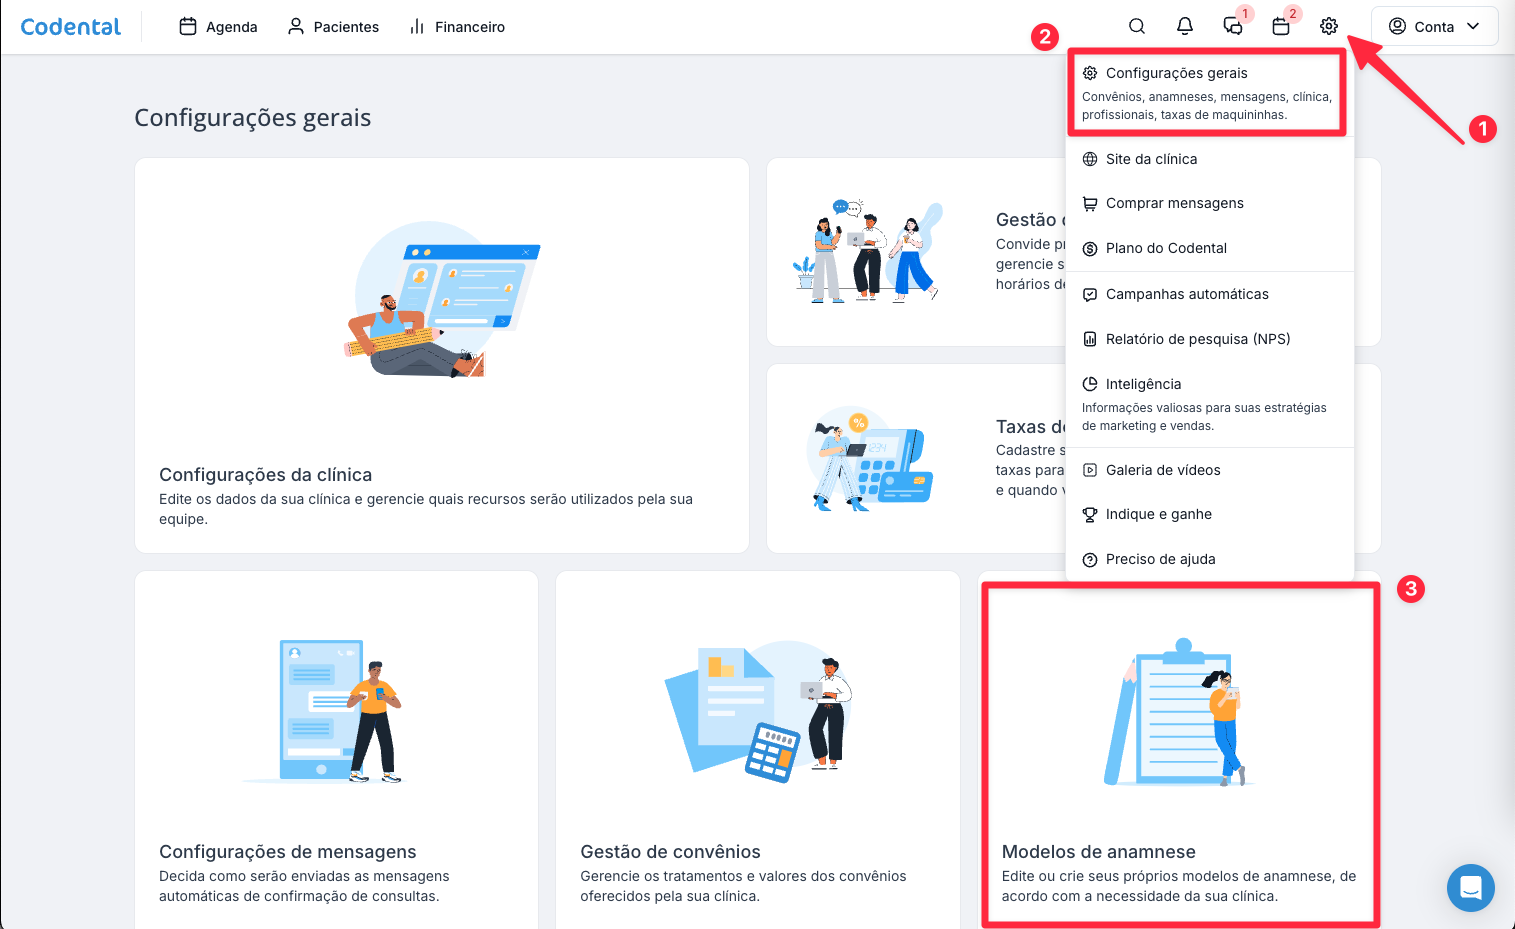The image size is (1515, 929).
Task: Select Comprar mensagens in menu
Action: click(x=1174, y=203)
